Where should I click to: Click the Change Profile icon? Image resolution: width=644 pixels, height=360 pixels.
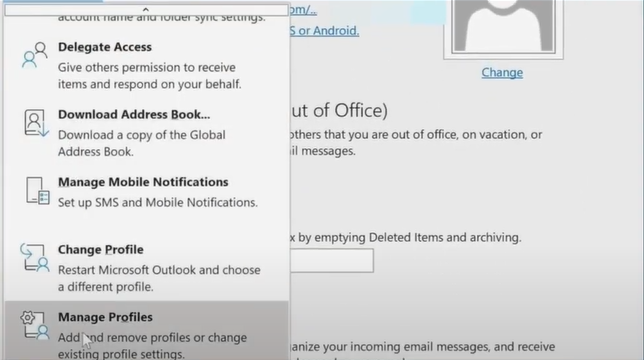pyautogui.click(x=35, y=258)
